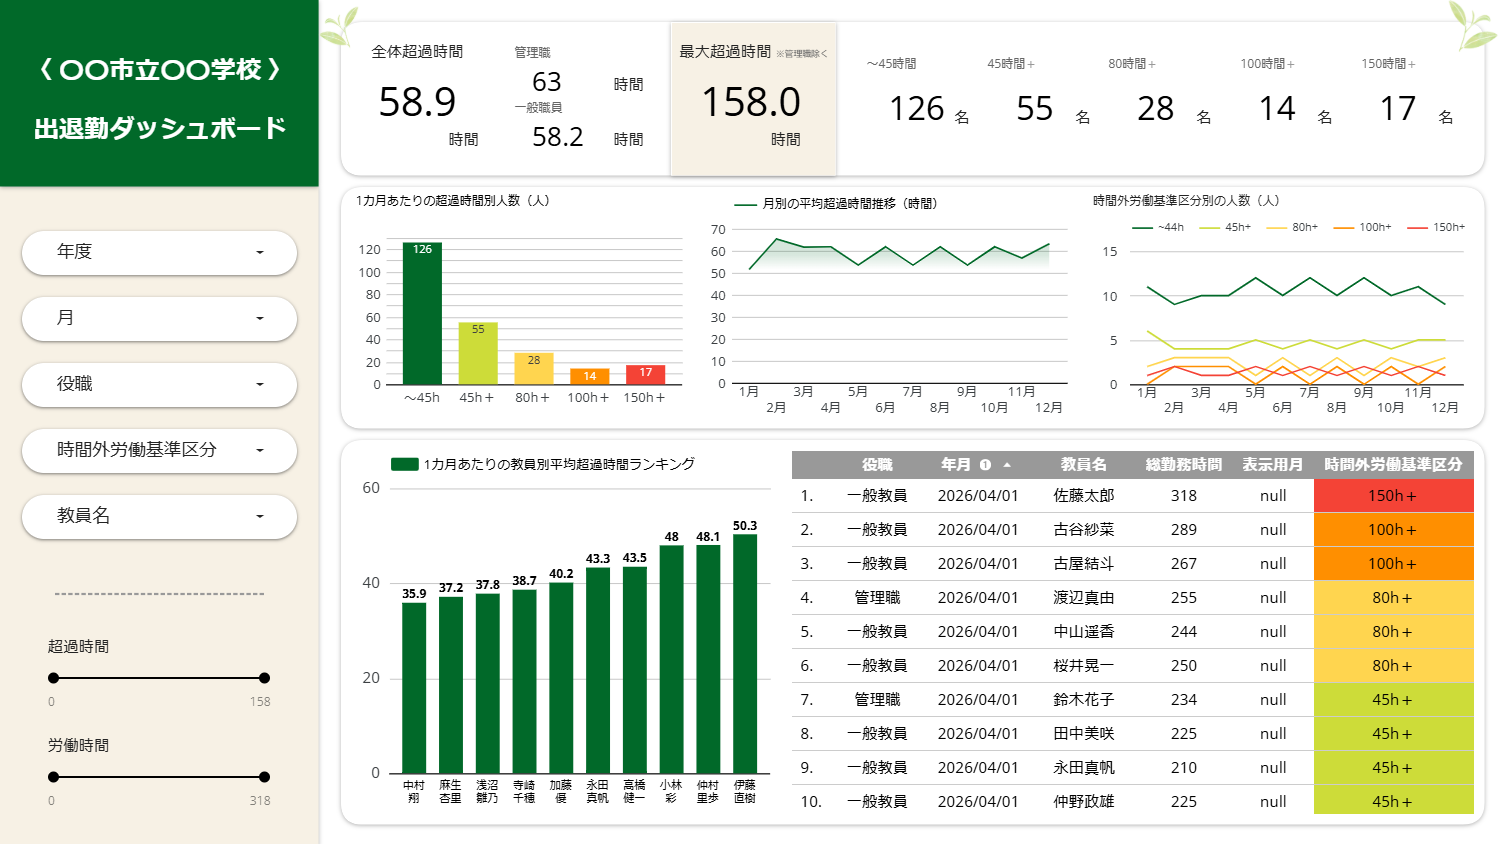Image resolution: width=1502 pixels, height=844 pixels.
Task: Click the info icon in 年月 header
Action: coord(985,465)
